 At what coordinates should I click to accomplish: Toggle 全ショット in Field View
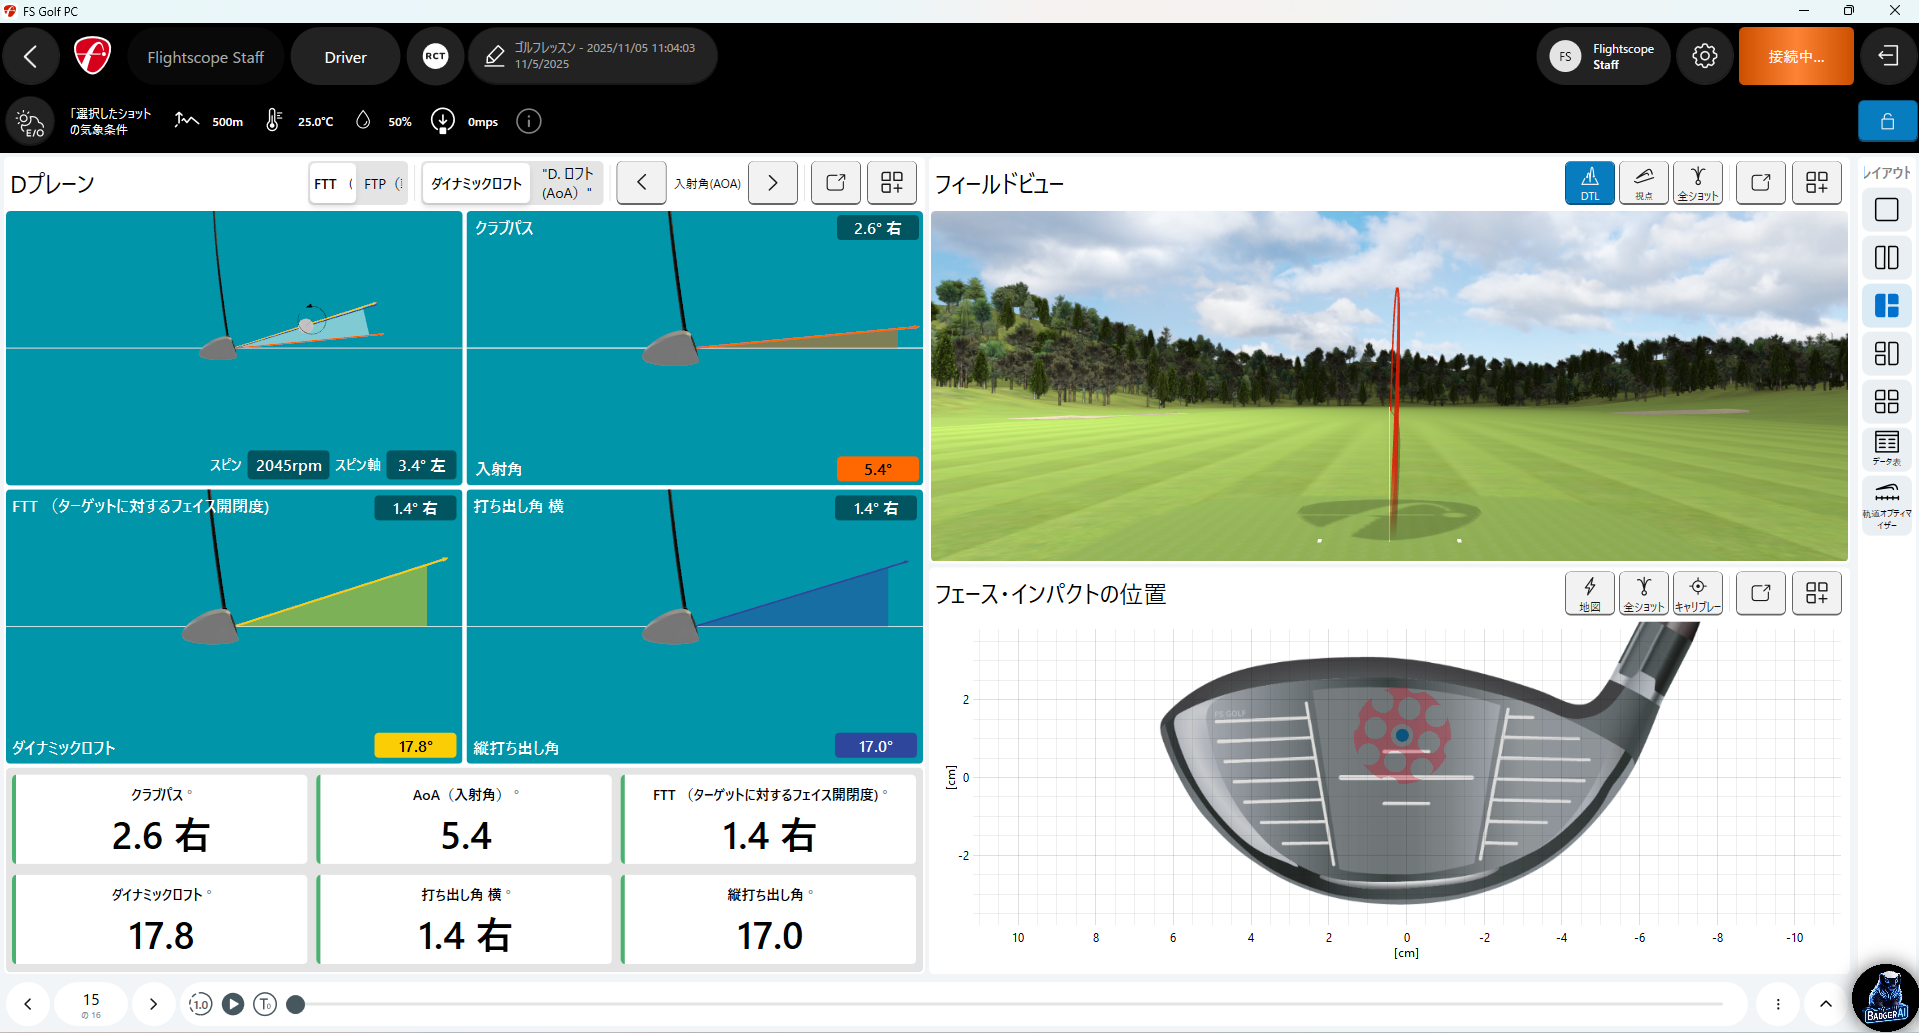click(x=1698, y=183)
